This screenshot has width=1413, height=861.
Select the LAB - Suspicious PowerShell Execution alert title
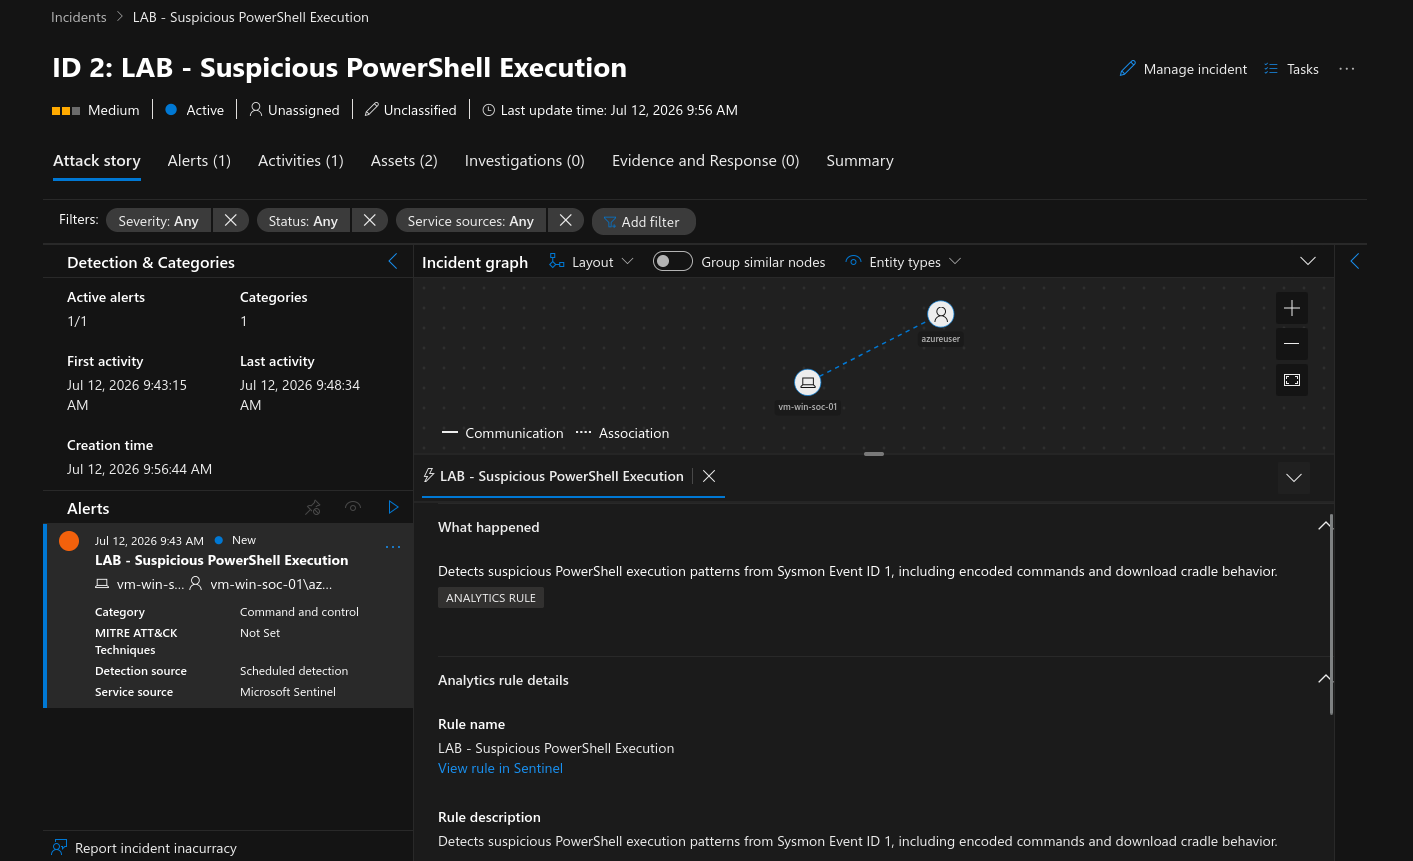222,560
